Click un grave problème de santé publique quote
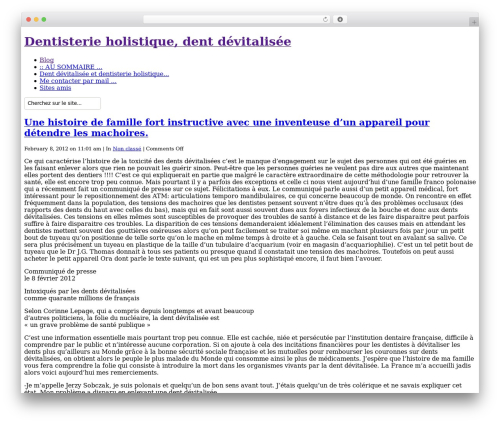500x423 pixels. [87, 325]
